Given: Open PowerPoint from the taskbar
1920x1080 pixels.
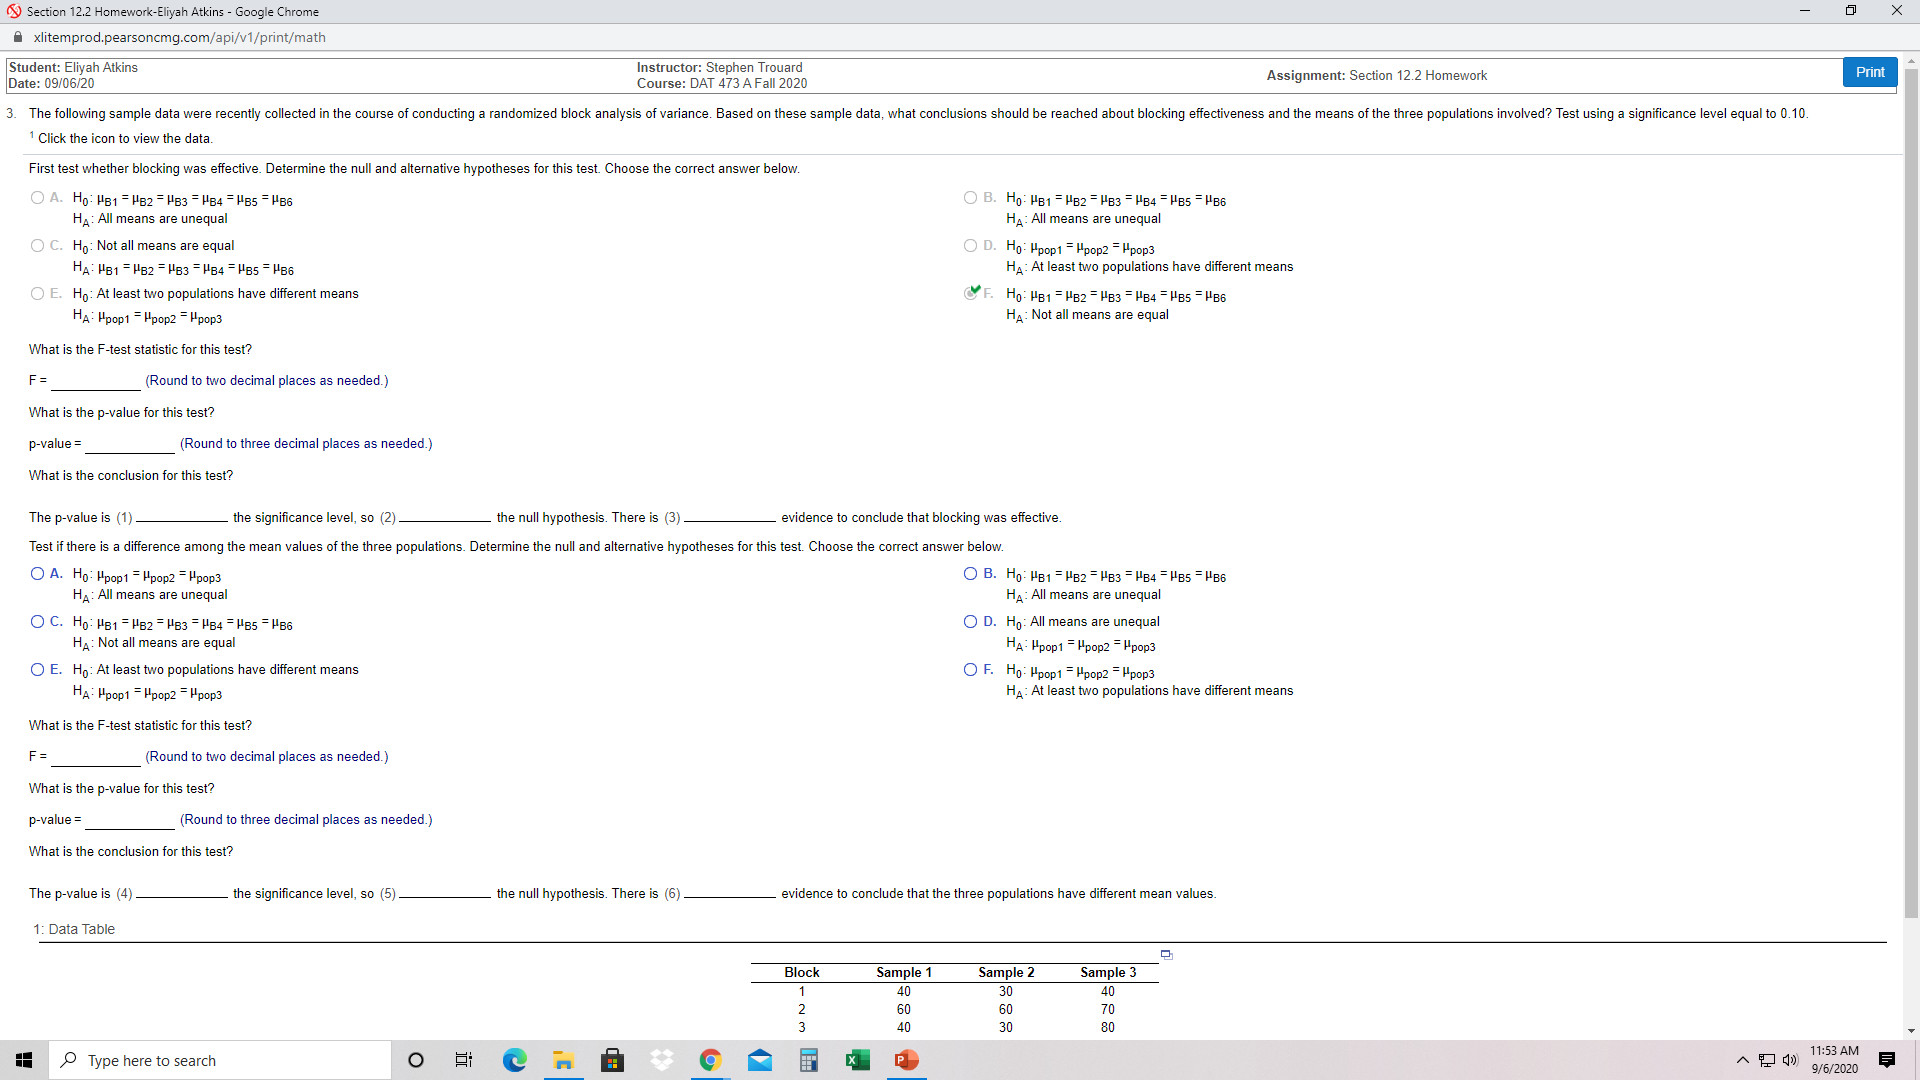Looking at the screenshot, I should [x=906, y=1060].
